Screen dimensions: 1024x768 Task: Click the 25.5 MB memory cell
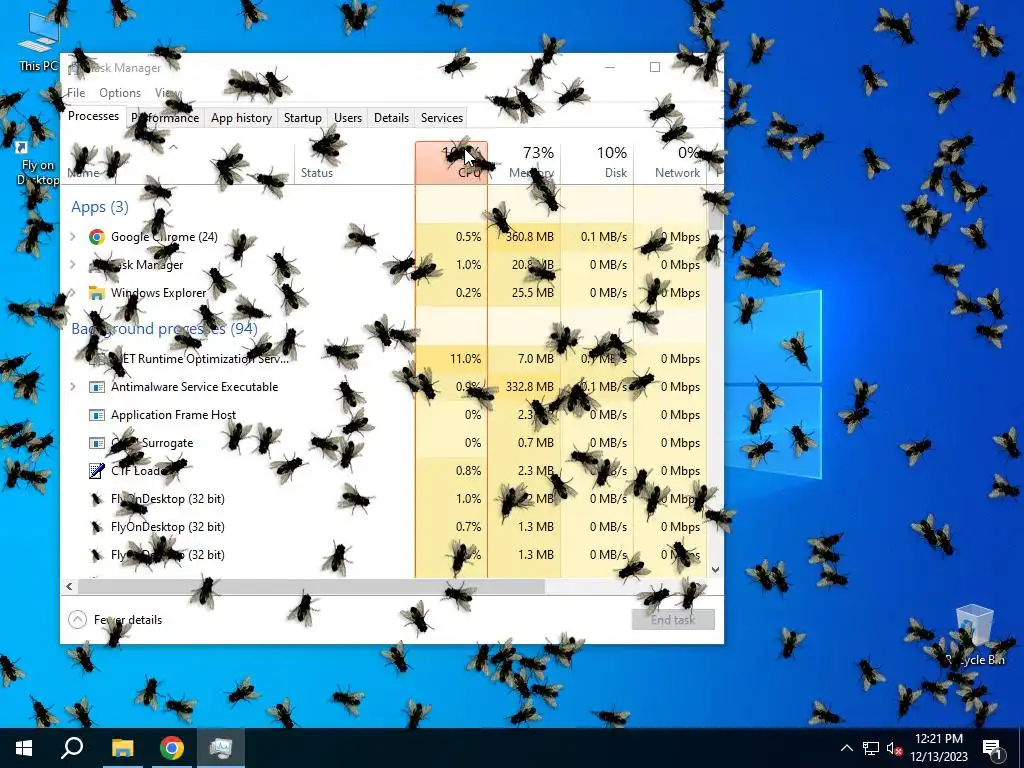tap(524, 293)
